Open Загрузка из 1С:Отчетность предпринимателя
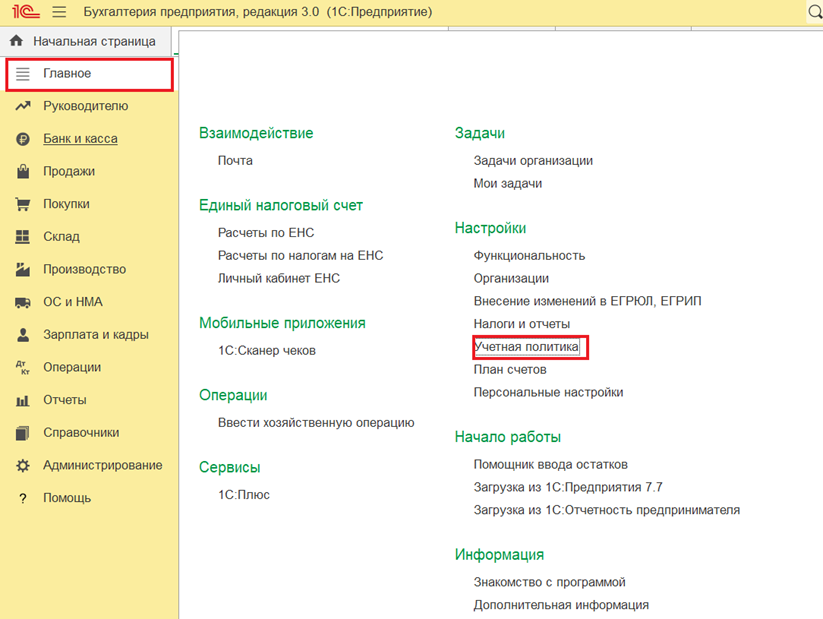 pyautogui.click(x=607, y=510)
